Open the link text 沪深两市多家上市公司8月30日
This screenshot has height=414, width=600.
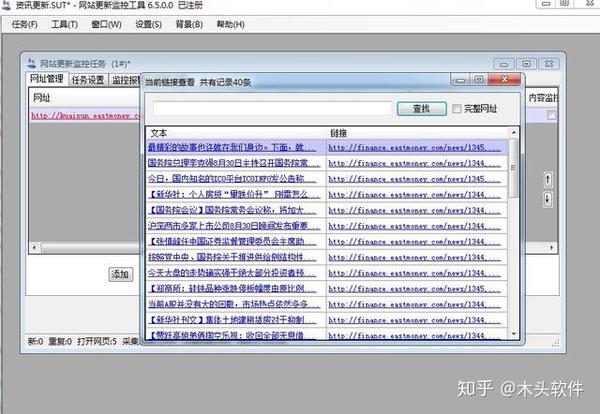pyautogui.click(x=233, y=226)
